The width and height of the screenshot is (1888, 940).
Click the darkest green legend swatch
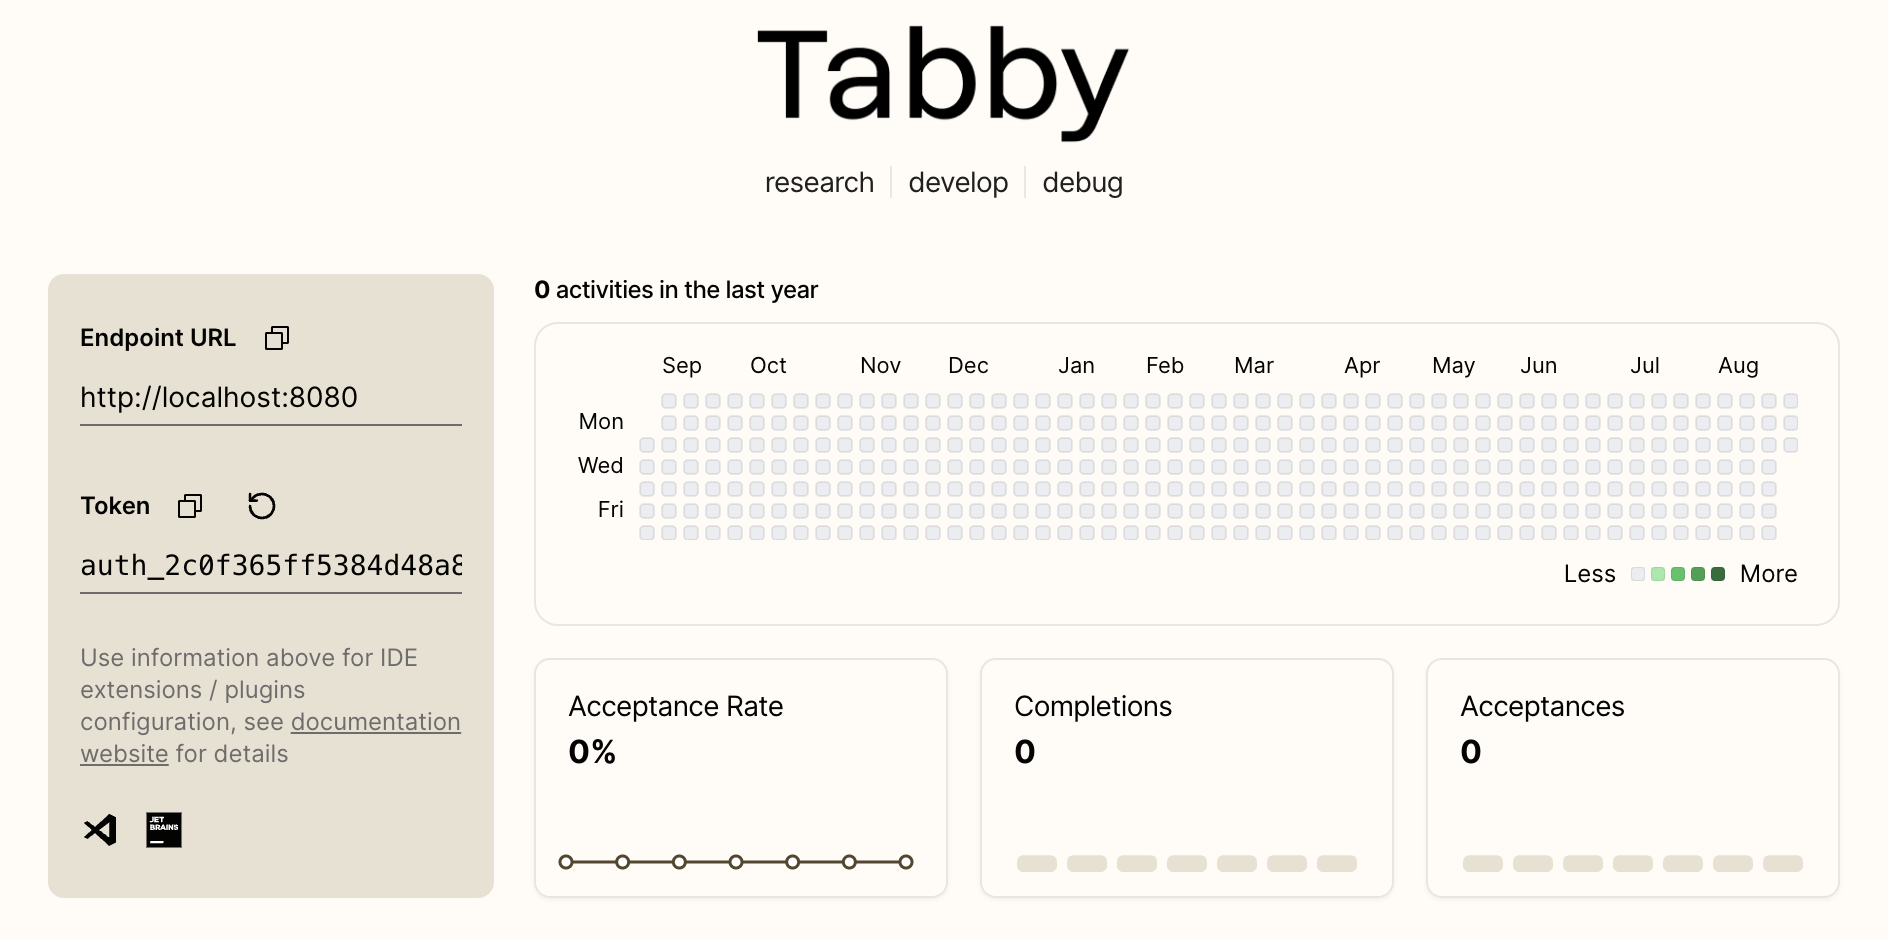[x=1718, y=574]
